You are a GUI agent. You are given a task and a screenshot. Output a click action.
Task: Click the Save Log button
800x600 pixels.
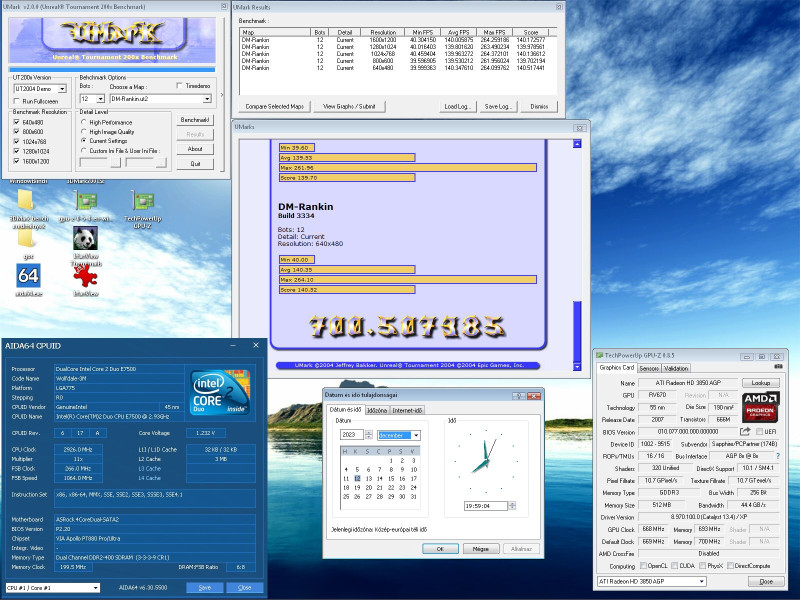pyautogui.click(x=498, y=106)
